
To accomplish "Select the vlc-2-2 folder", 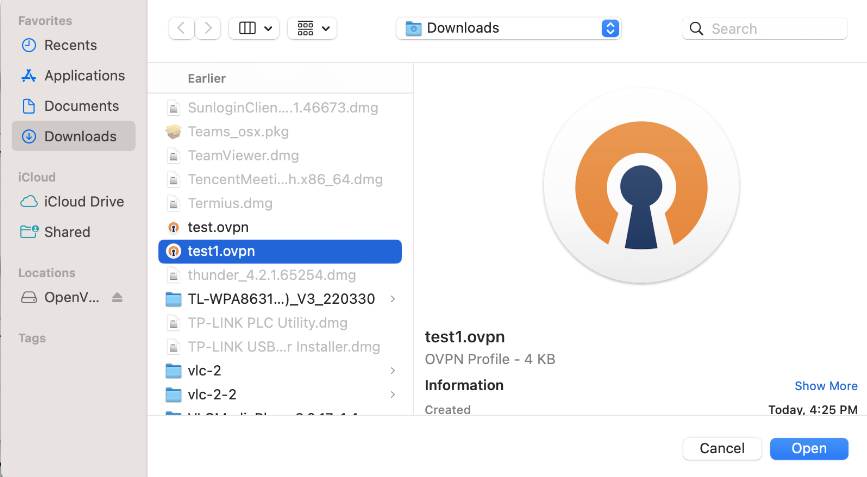I will [280, 395].
